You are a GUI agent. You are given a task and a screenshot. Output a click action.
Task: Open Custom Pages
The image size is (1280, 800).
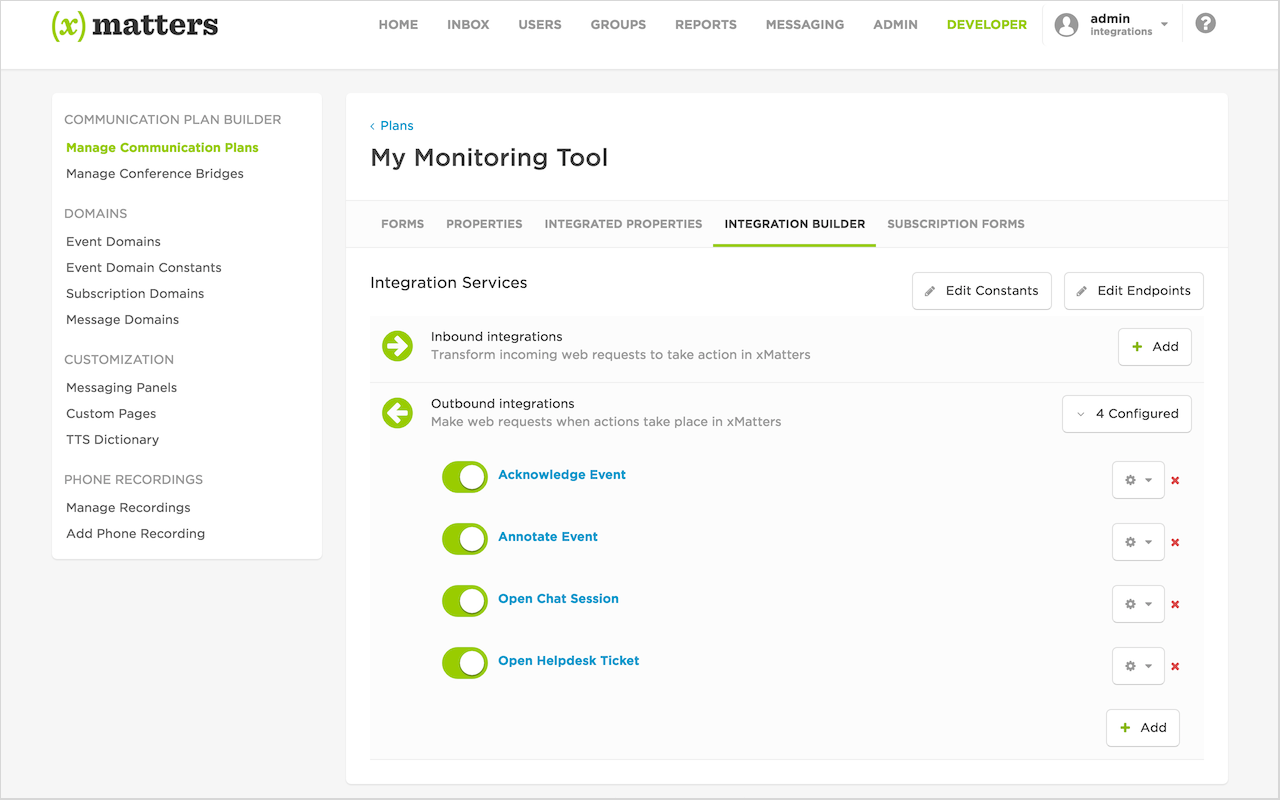[111, 414]
